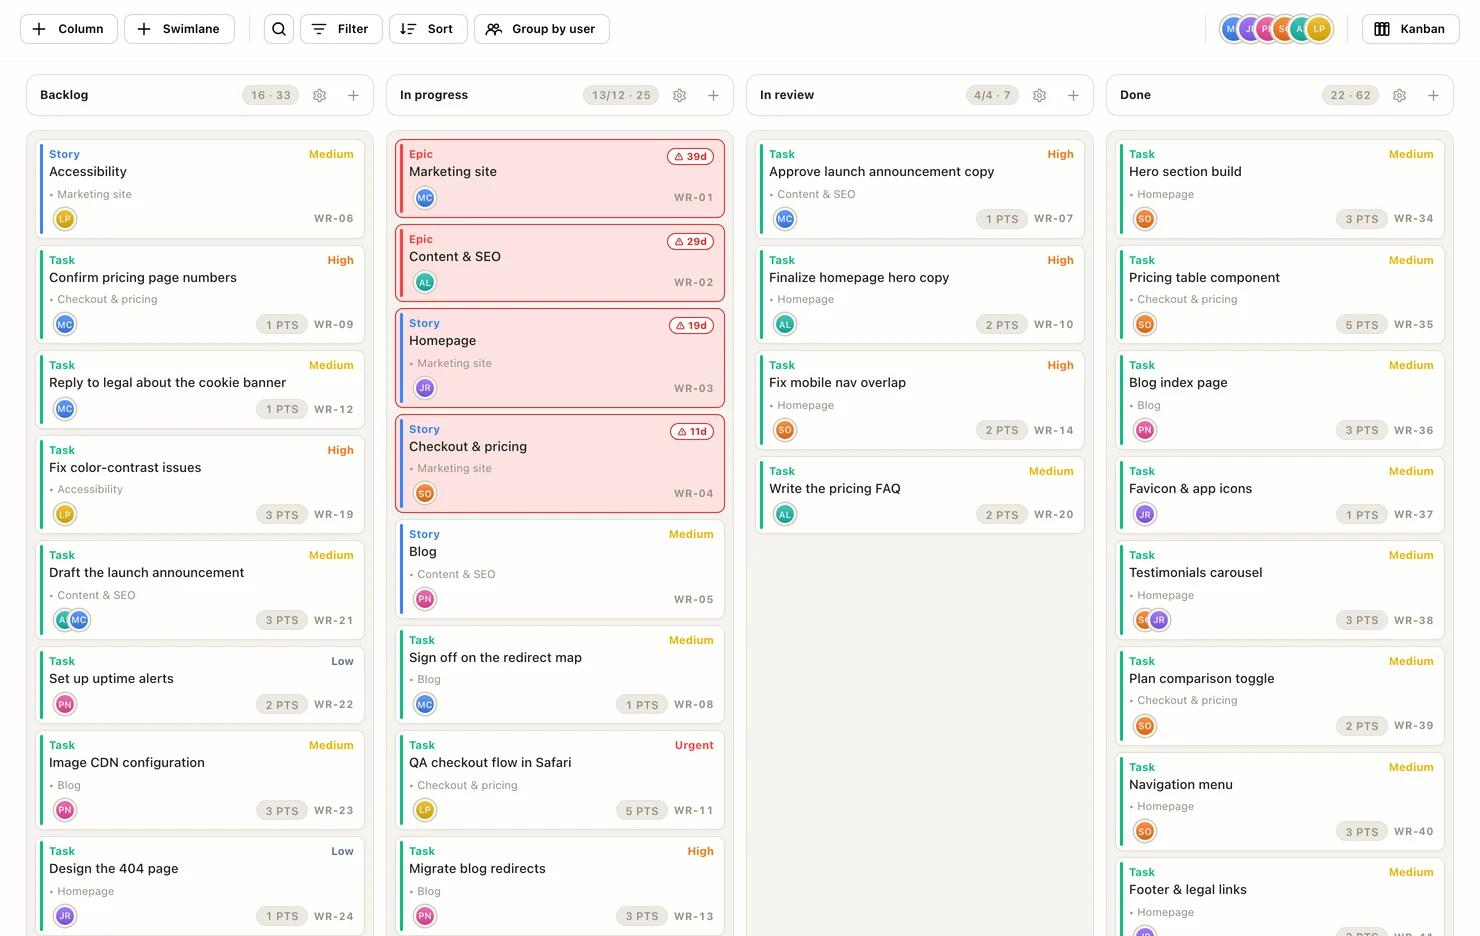Click 3 PTS badge on WR-19
The width and height of the screenshot is (1480, 936).
(x=282, y=515)
